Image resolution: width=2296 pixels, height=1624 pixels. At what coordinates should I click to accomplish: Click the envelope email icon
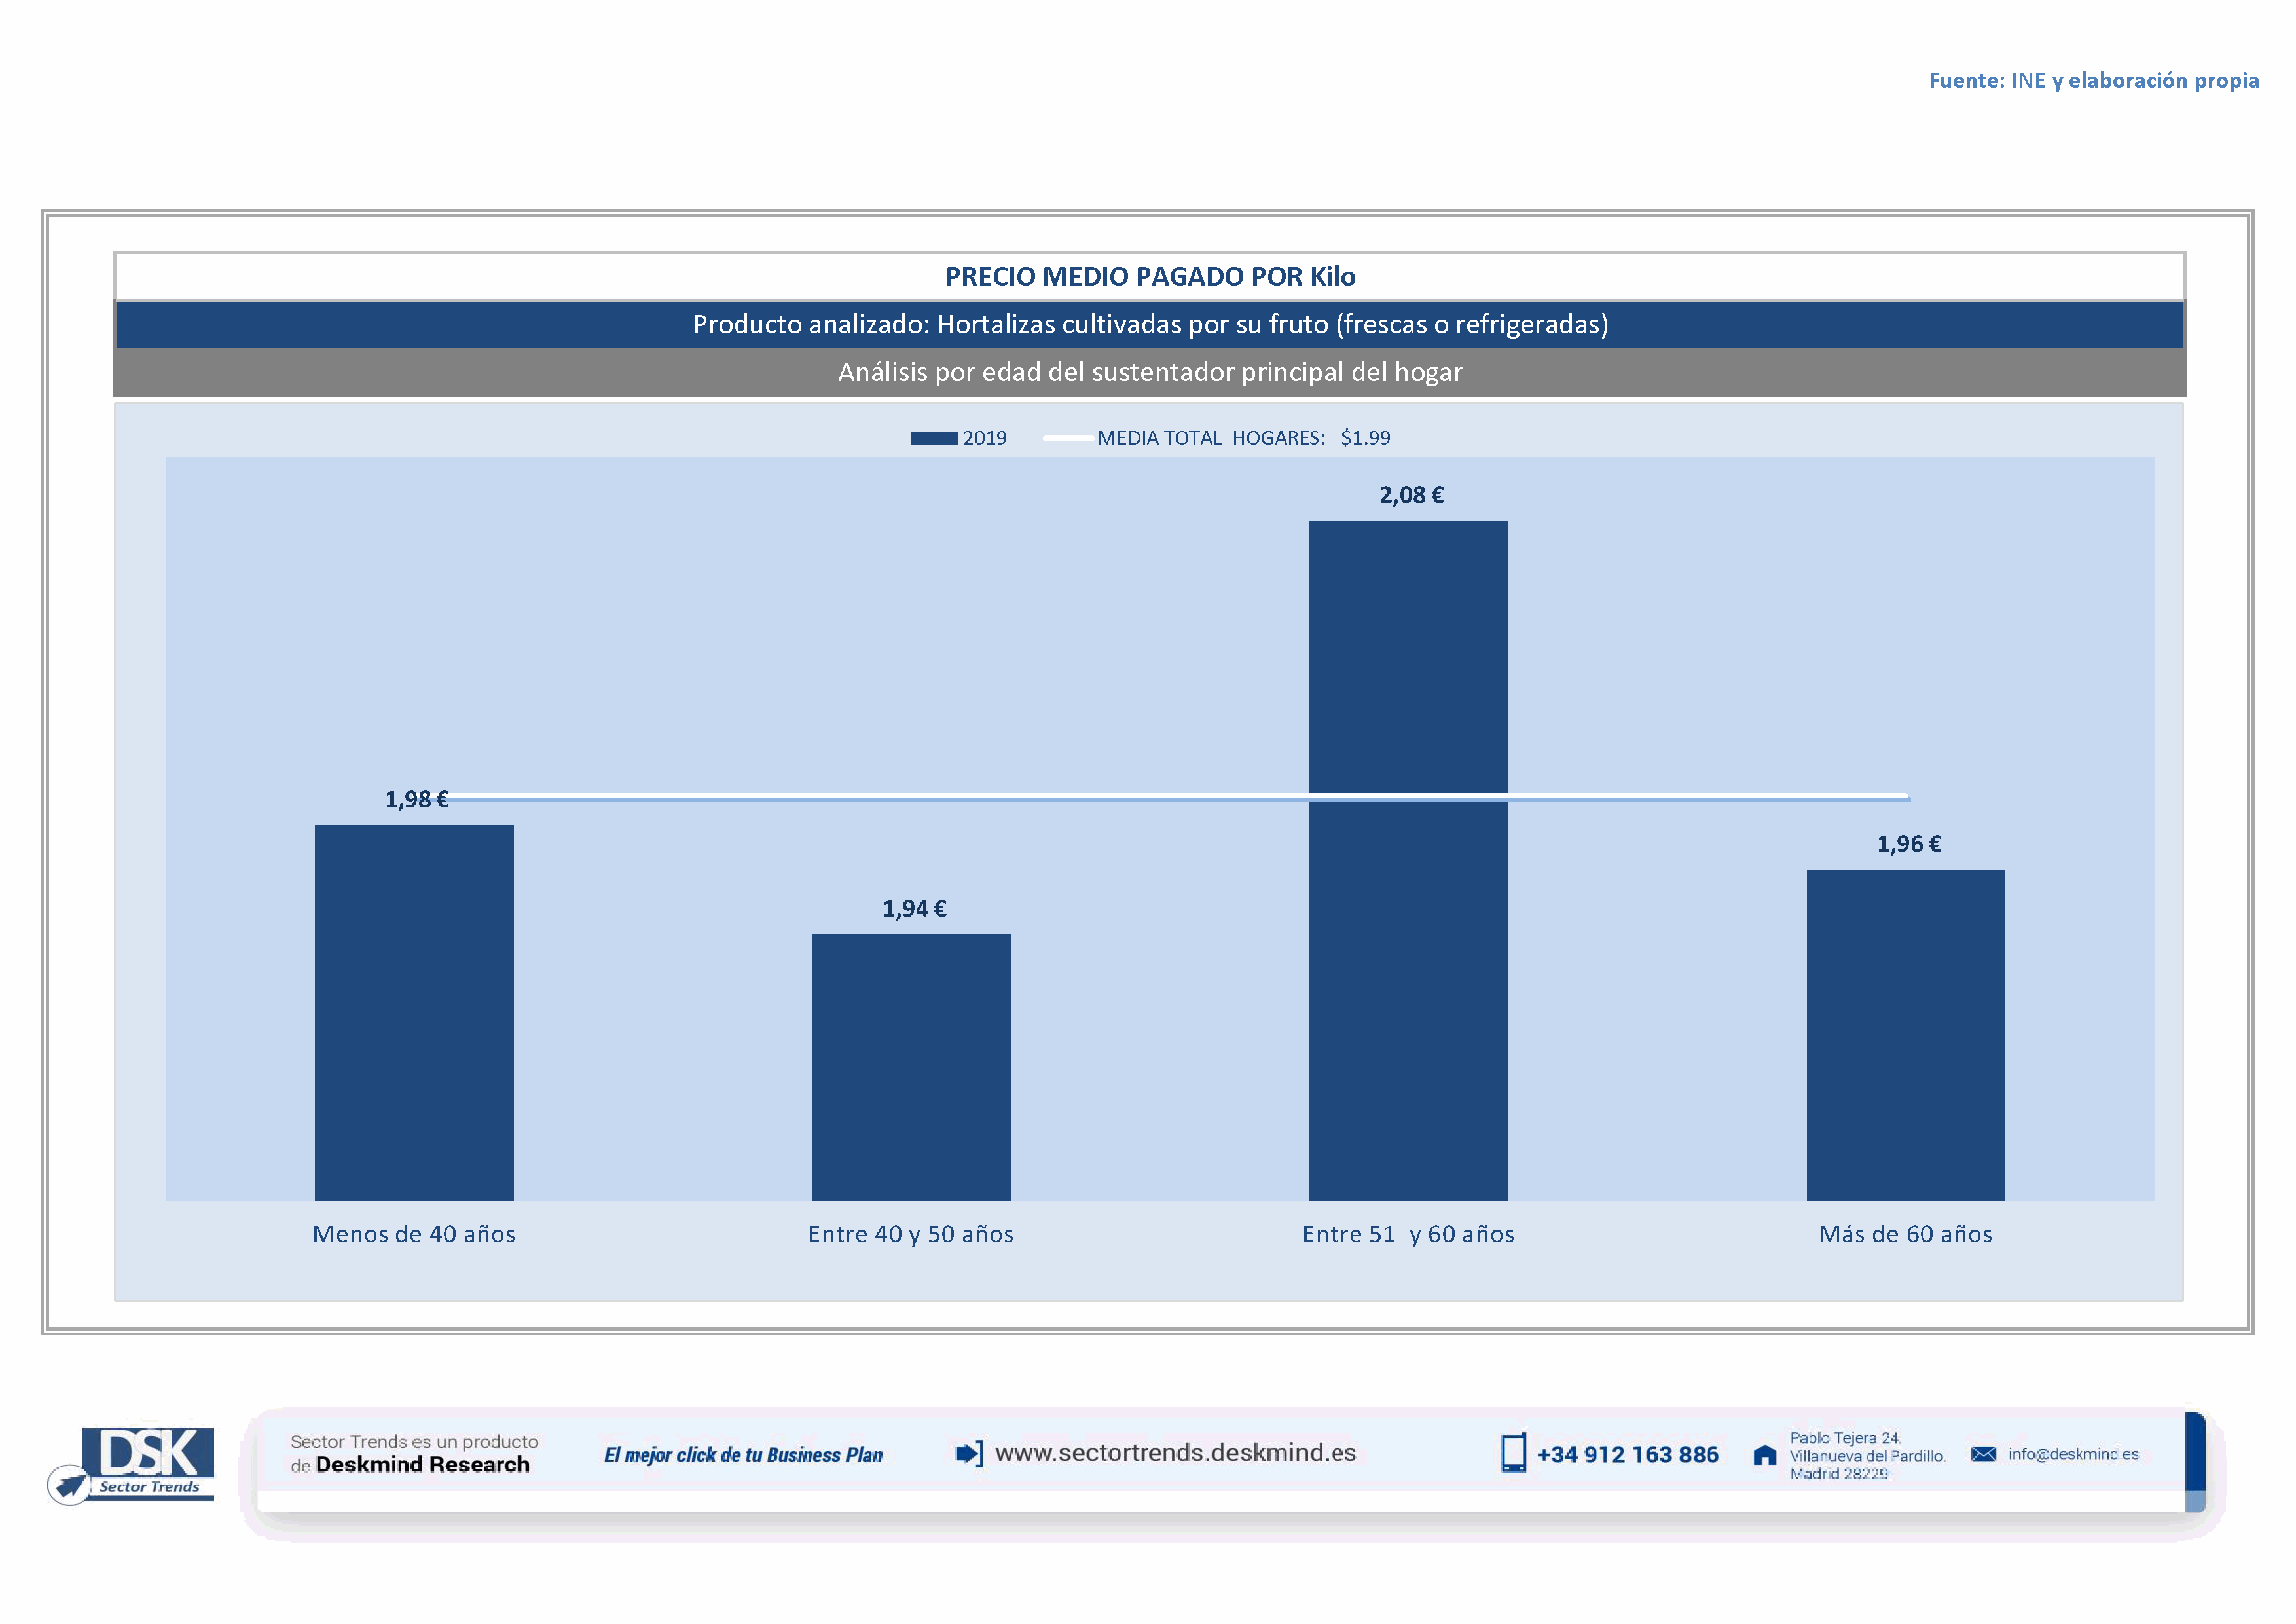tap(1983, 1454)
